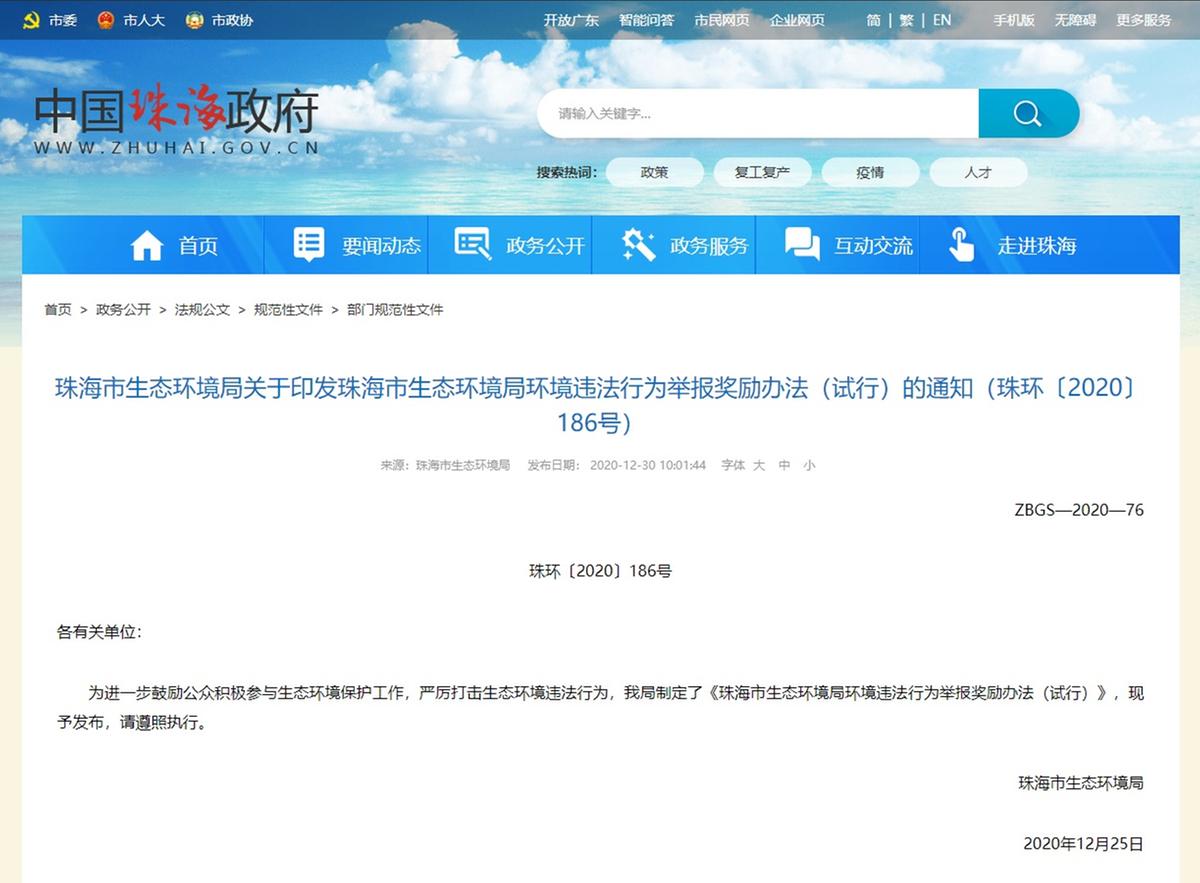1200x883 pixels.
Task: Open 企业网页 link
Action: click(x=797, y=20)
